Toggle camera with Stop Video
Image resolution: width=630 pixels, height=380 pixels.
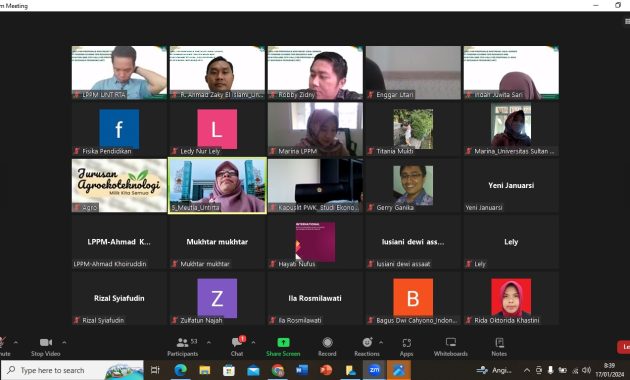[x=45, y=347]
